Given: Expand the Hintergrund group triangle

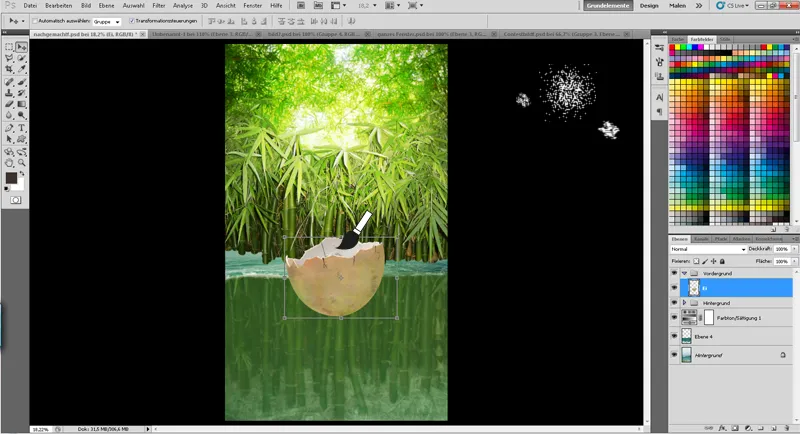Looking at the screenshot, I should pos(684,303).
